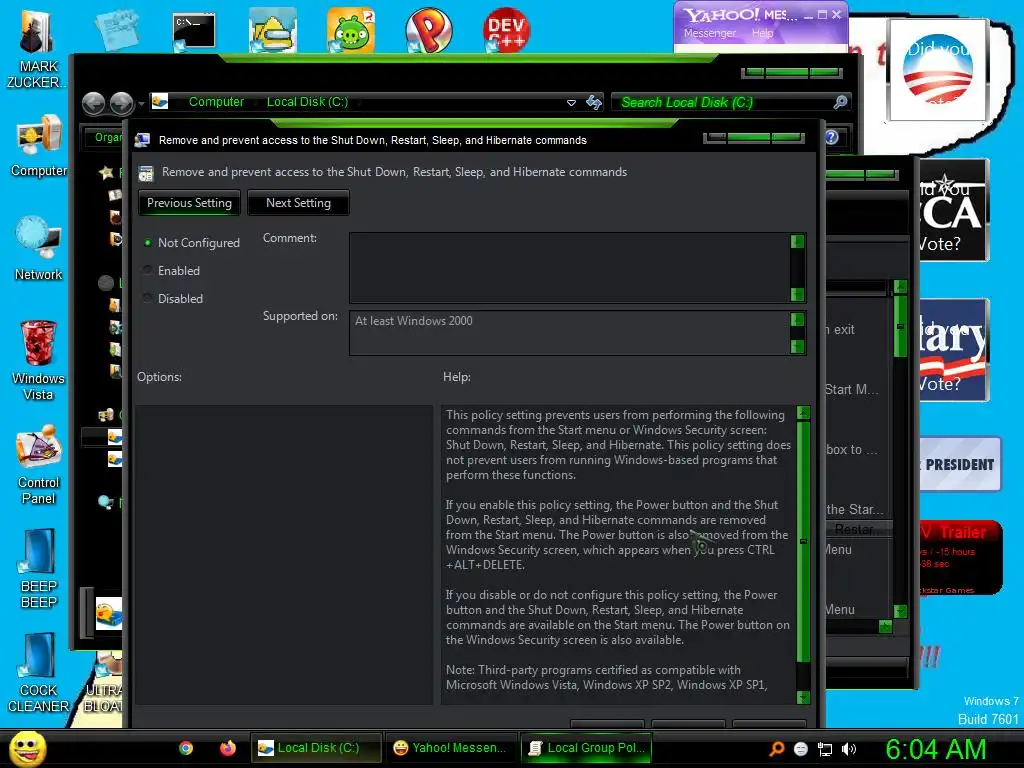Click Computer in Explorer address bar
Image resolution: width=1024 pixels, height=768 pixels.
pyautogui.click(x=216, y=102)
